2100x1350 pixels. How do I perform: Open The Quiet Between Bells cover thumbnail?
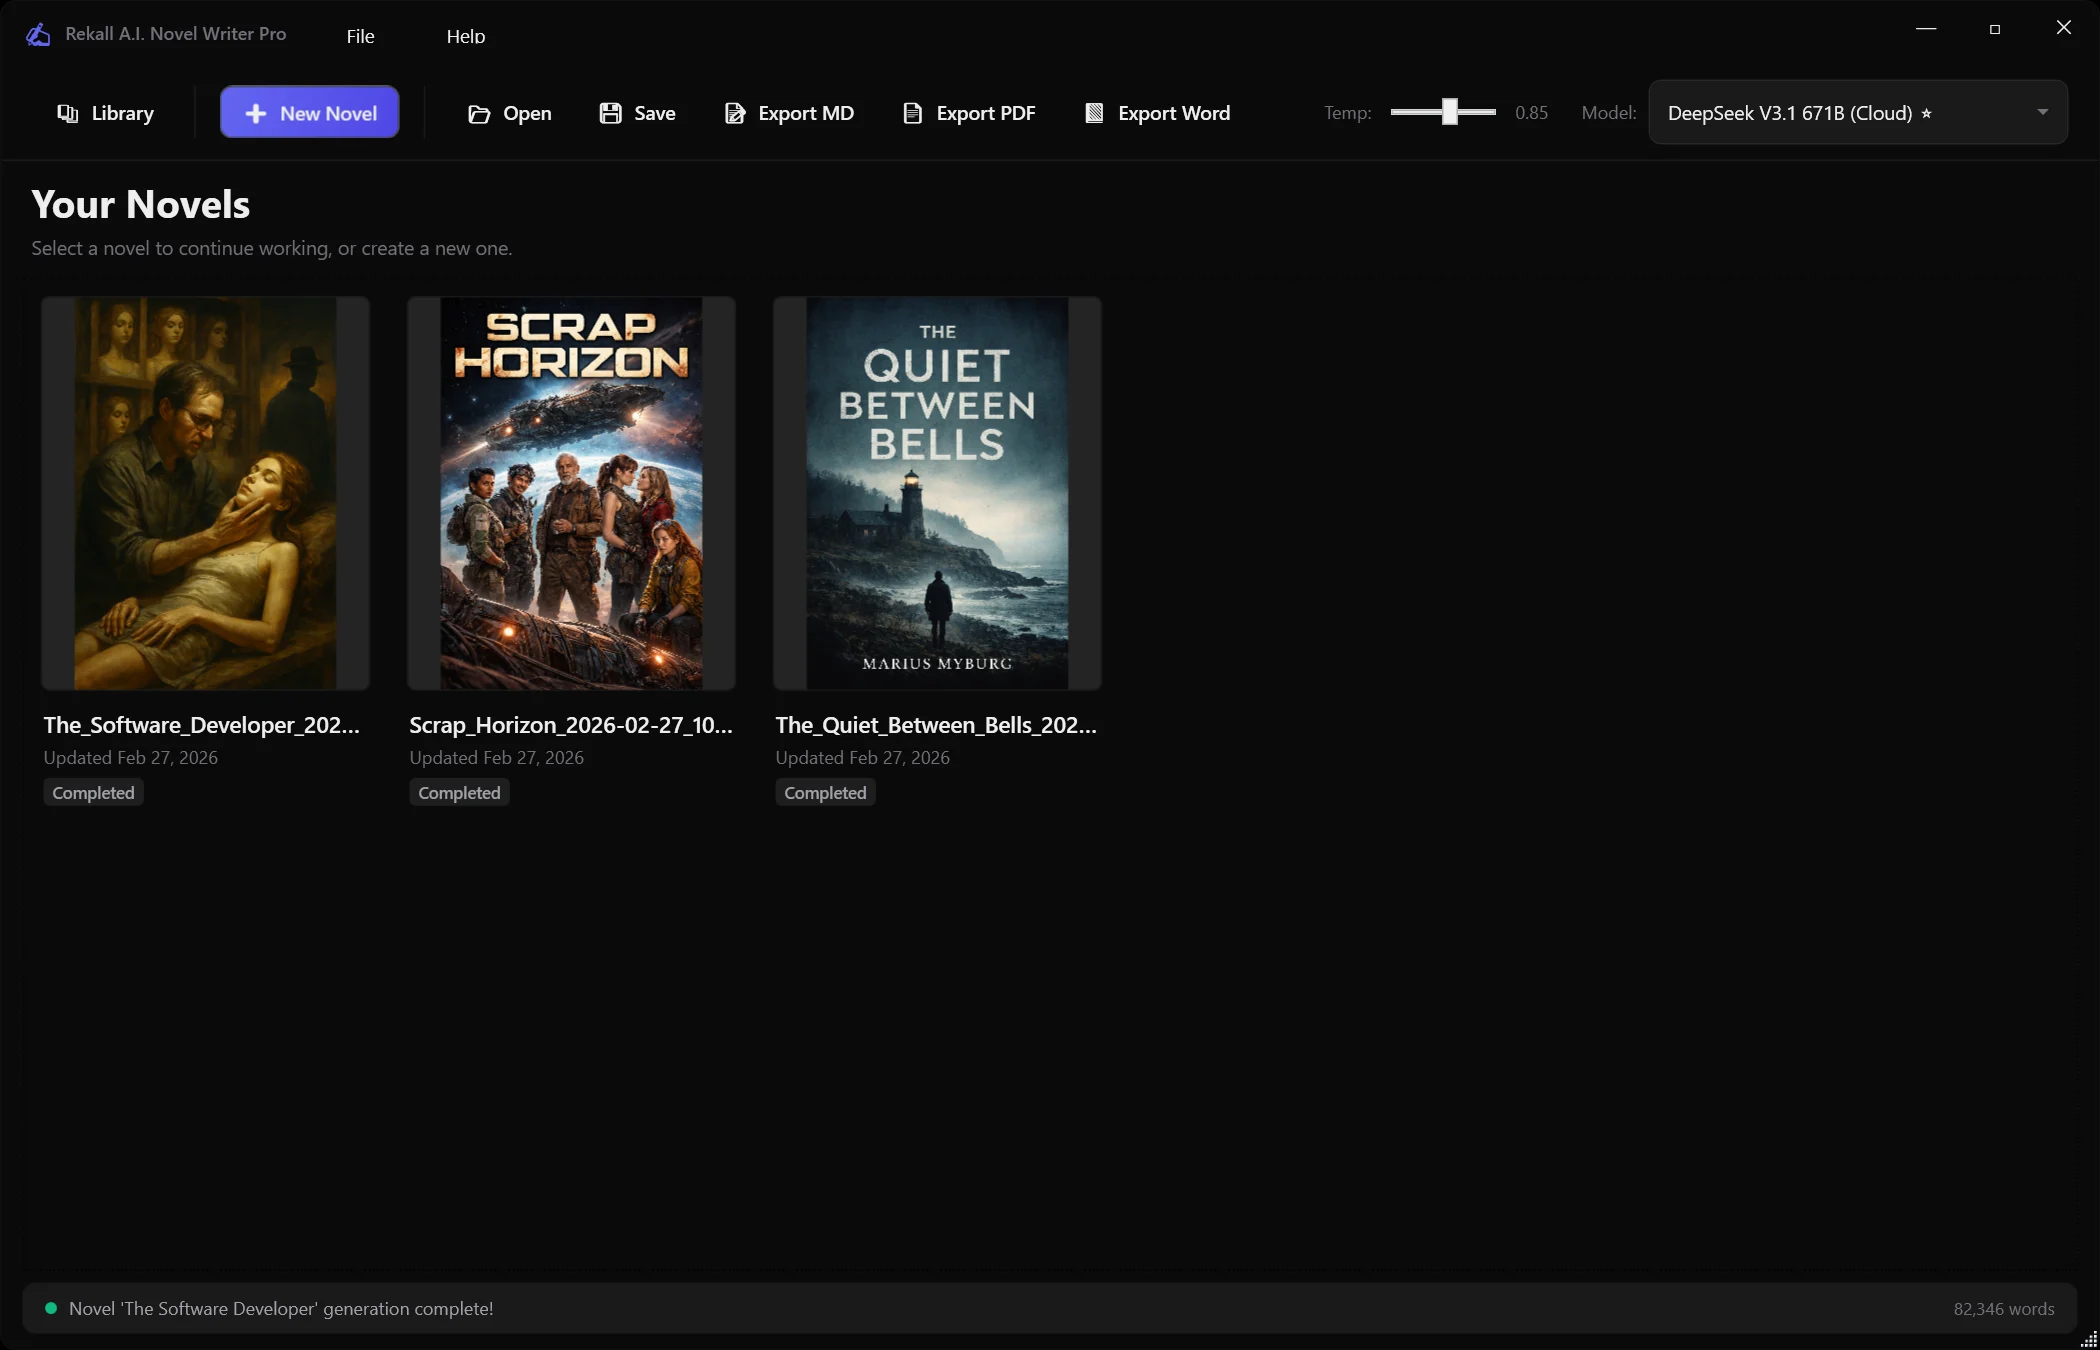937,493
